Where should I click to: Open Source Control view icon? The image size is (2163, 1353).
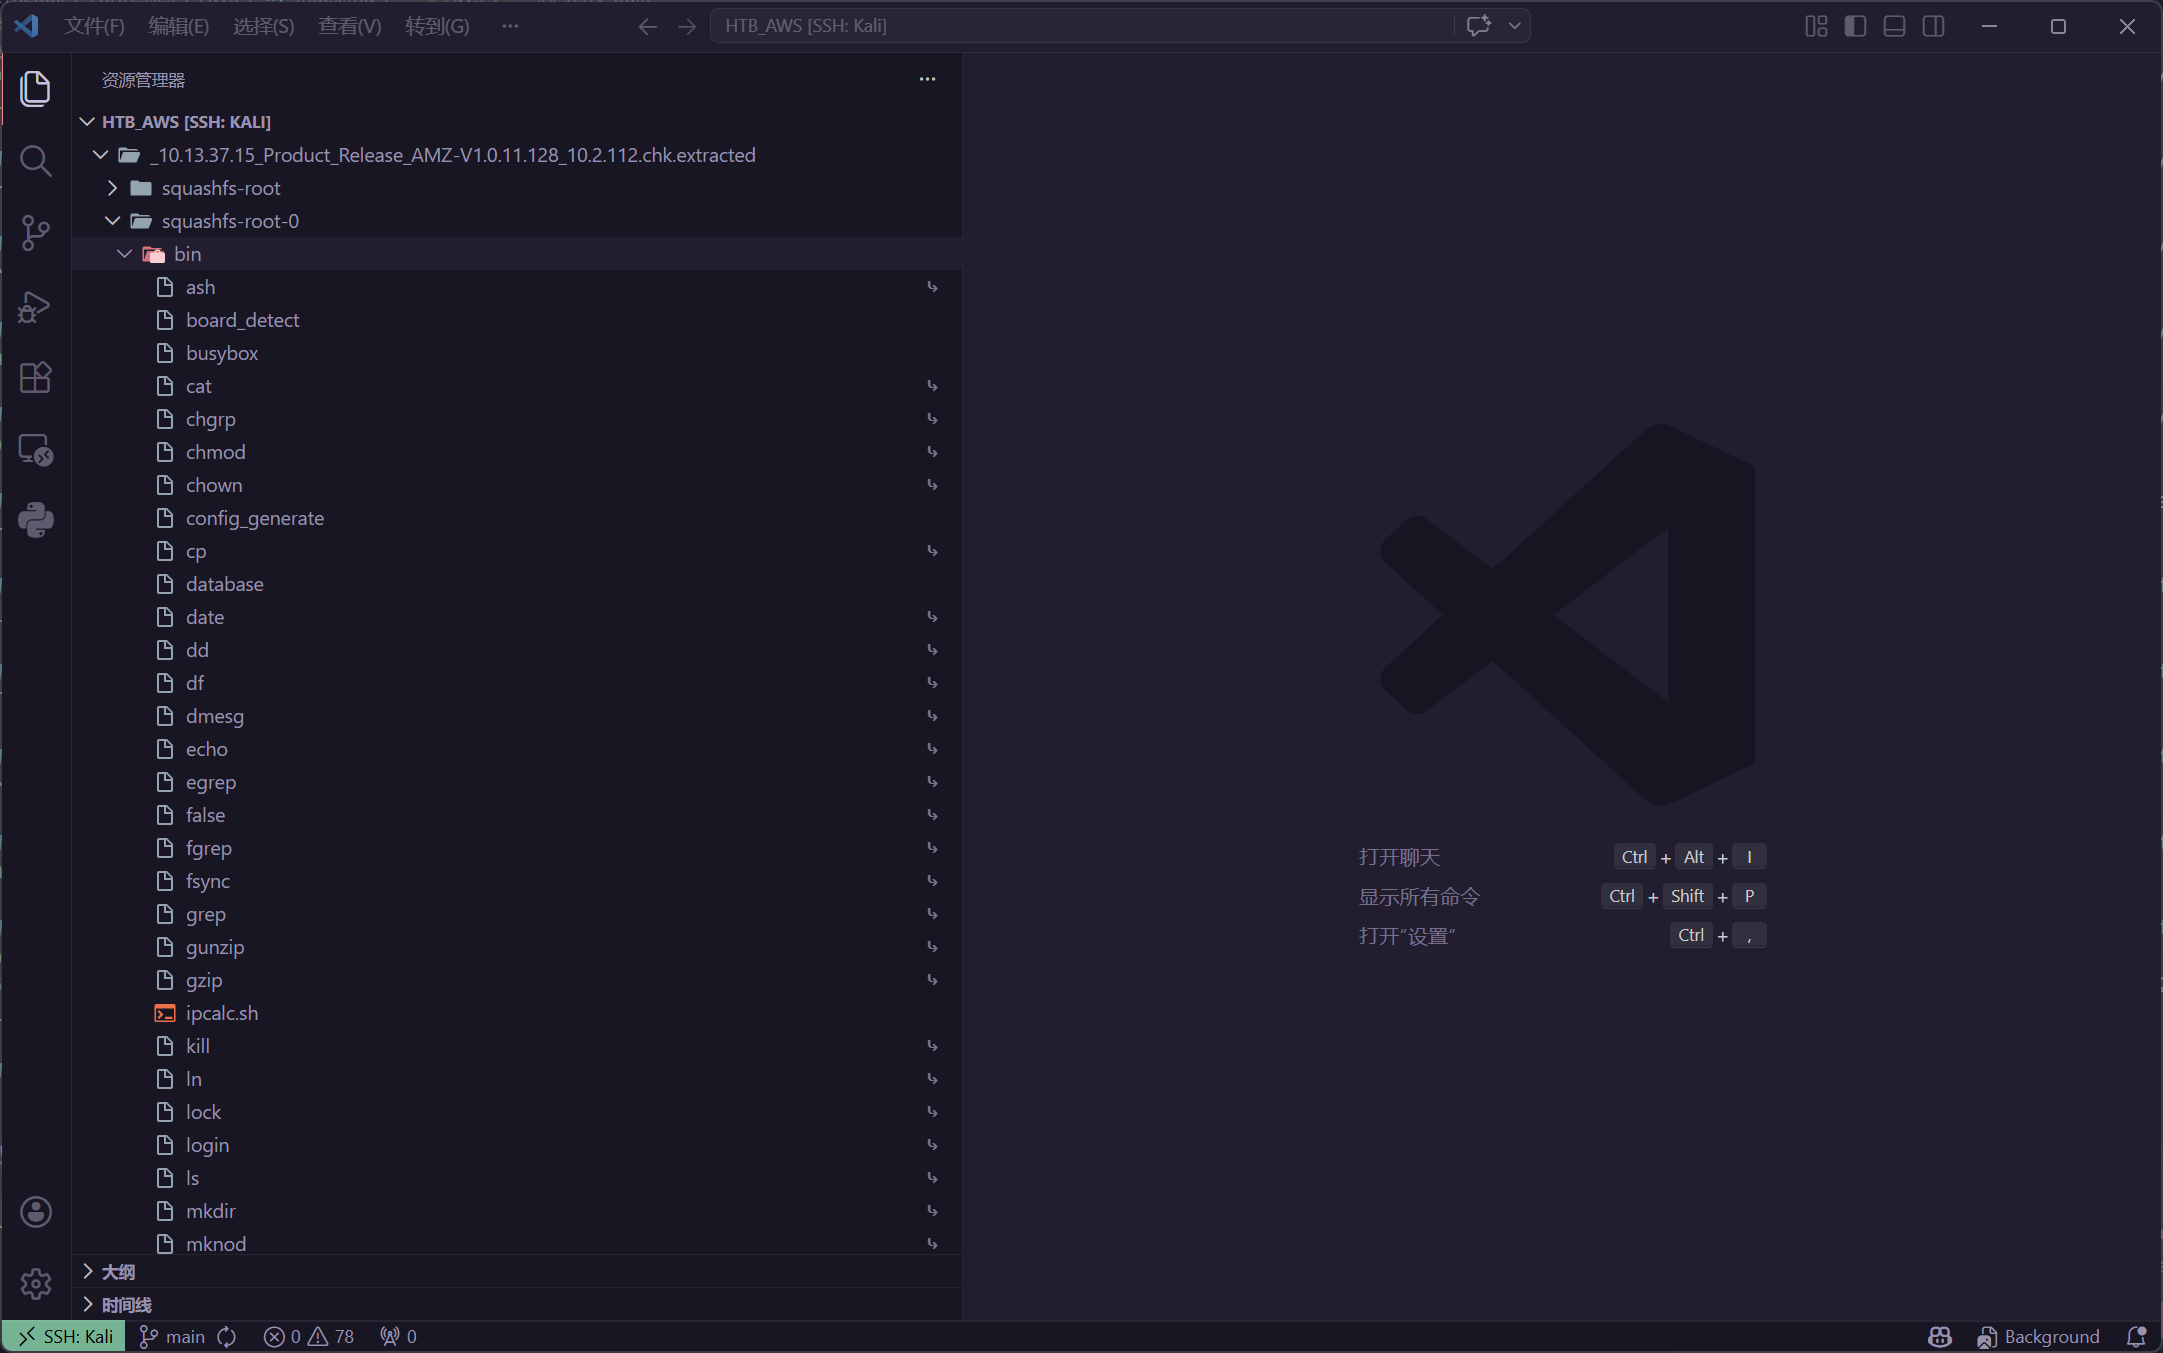coord(36,233)
